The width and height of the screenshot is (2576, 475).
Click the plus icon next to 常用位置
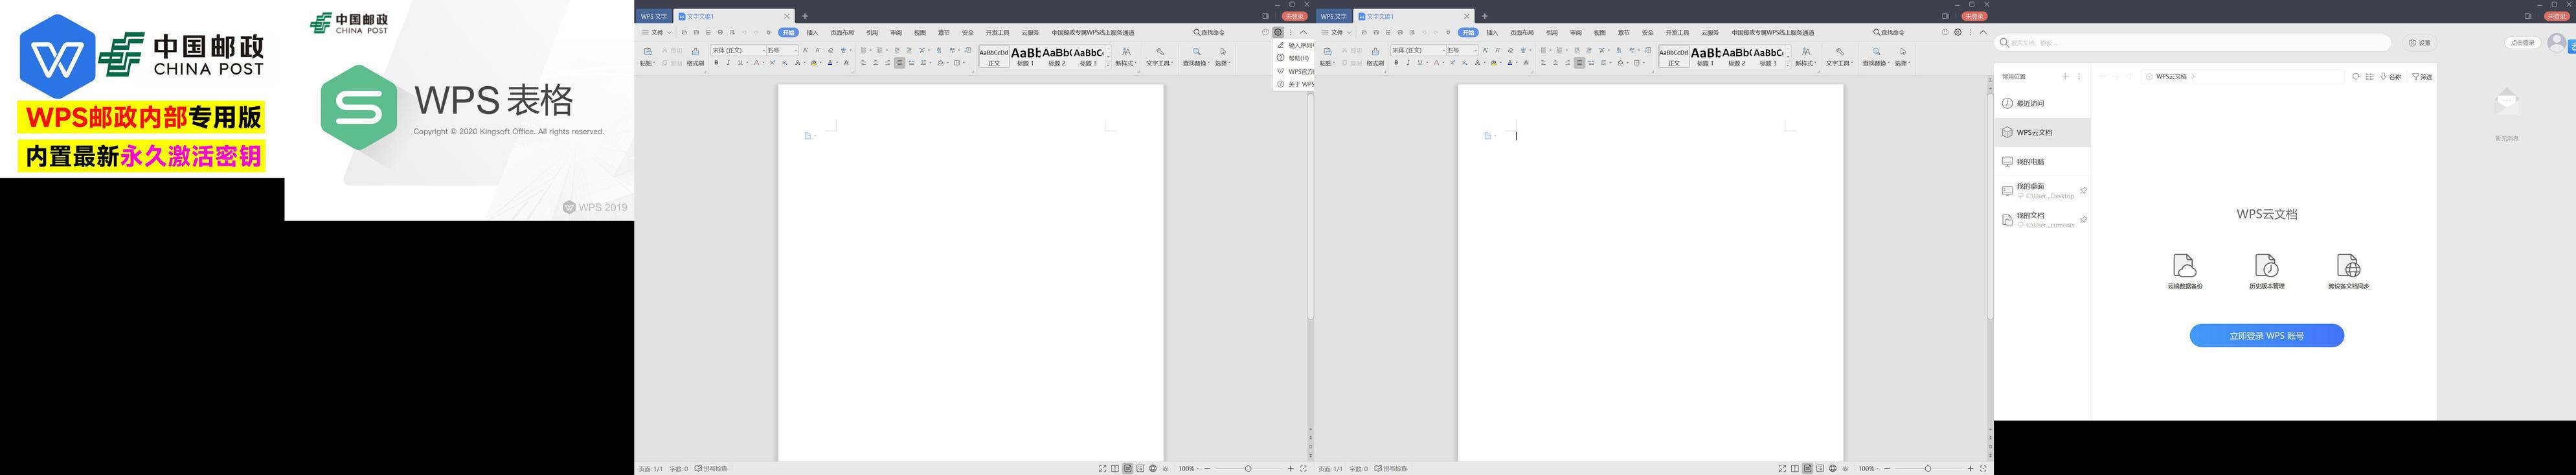pyautogui.click(x=2065, y=76)
